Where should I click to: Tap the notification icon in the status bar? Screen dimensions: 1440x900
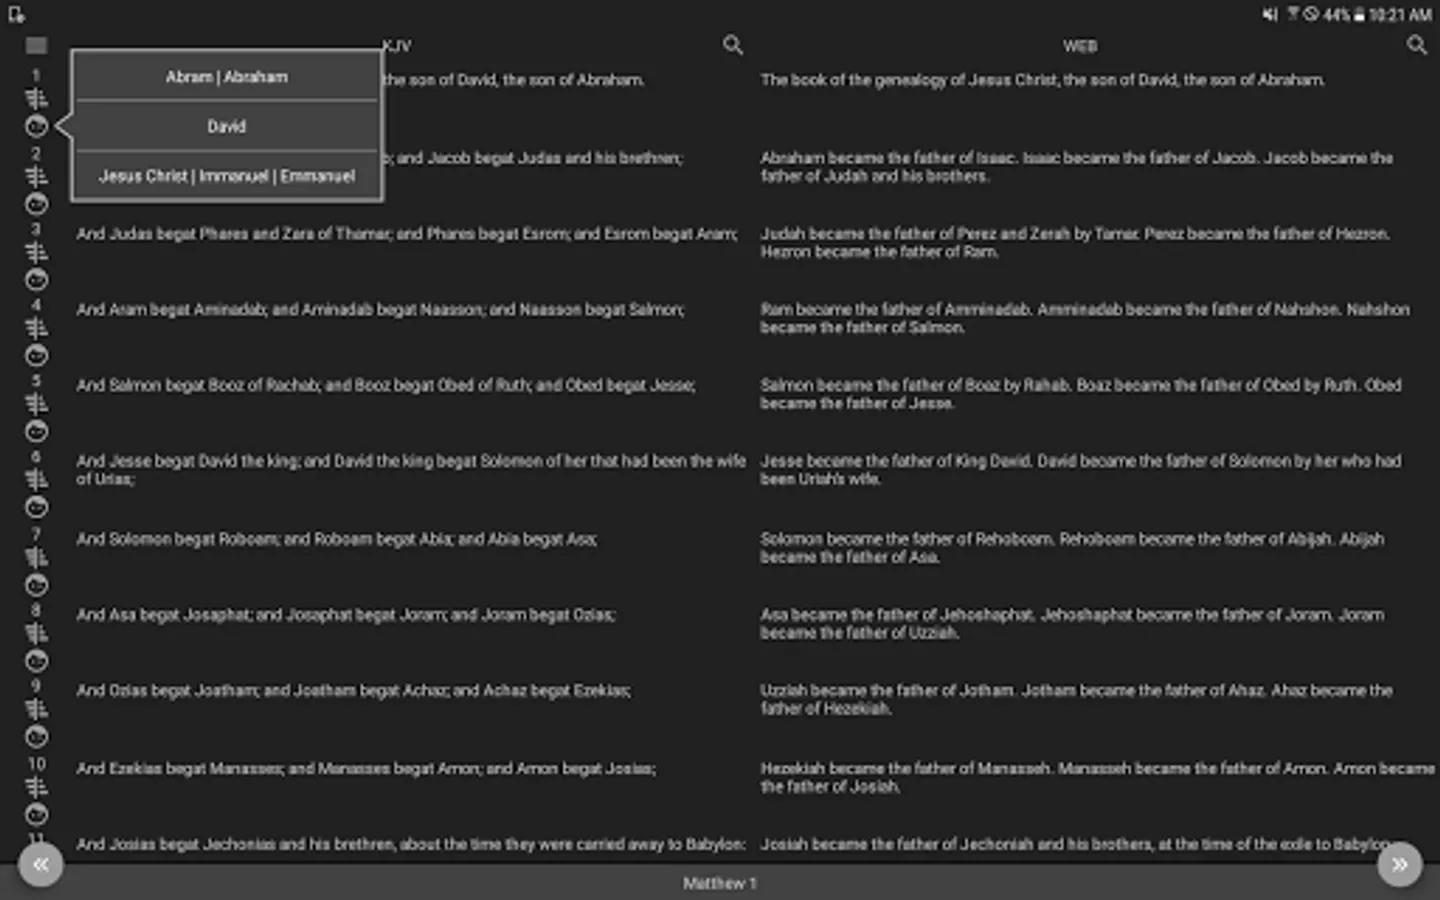coord(16,14)
